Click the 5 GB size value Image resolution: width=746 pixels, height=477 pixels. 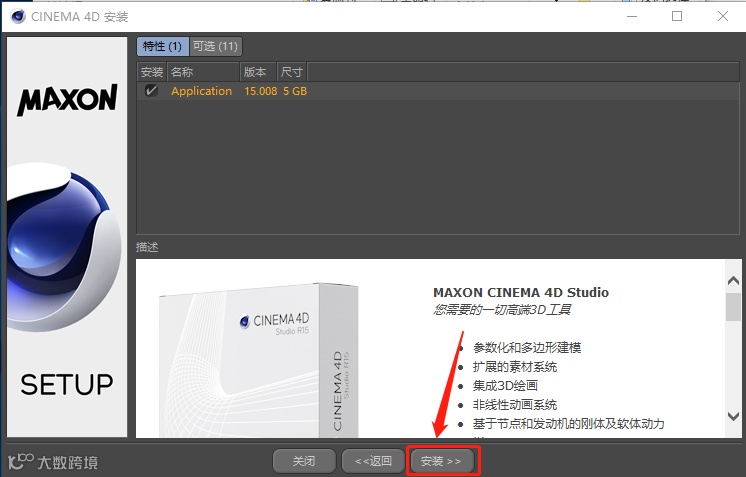click(295, 91)
